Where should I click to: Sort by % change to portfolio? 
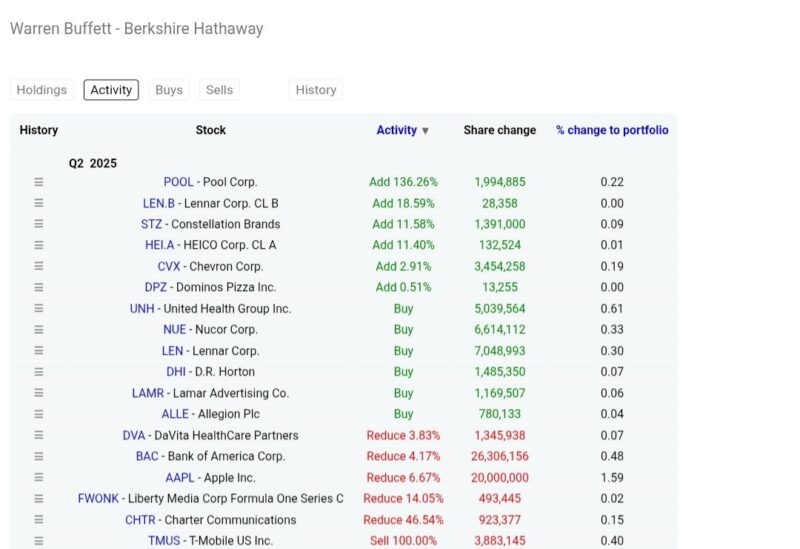tap(612, 130)
